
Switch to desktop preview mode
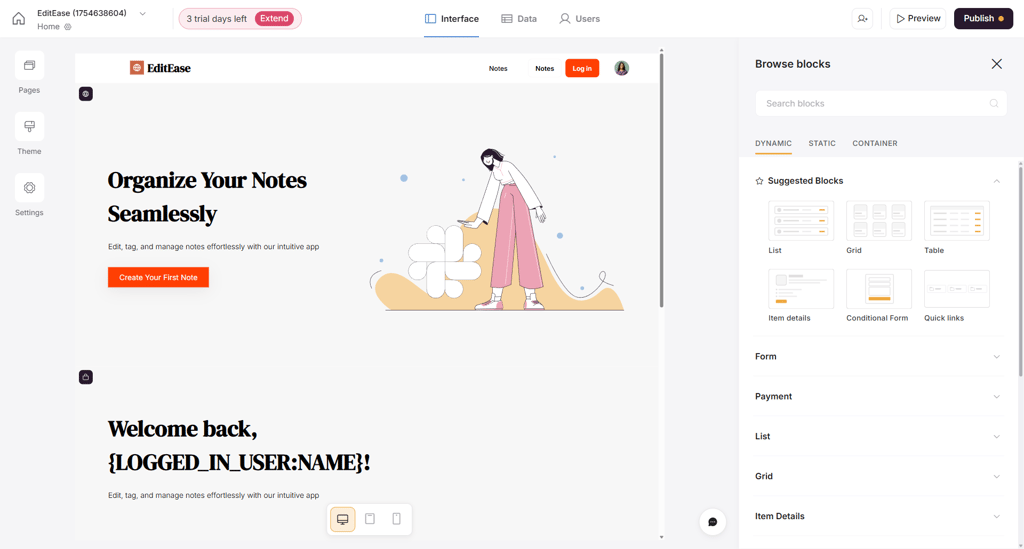(343, 519)
